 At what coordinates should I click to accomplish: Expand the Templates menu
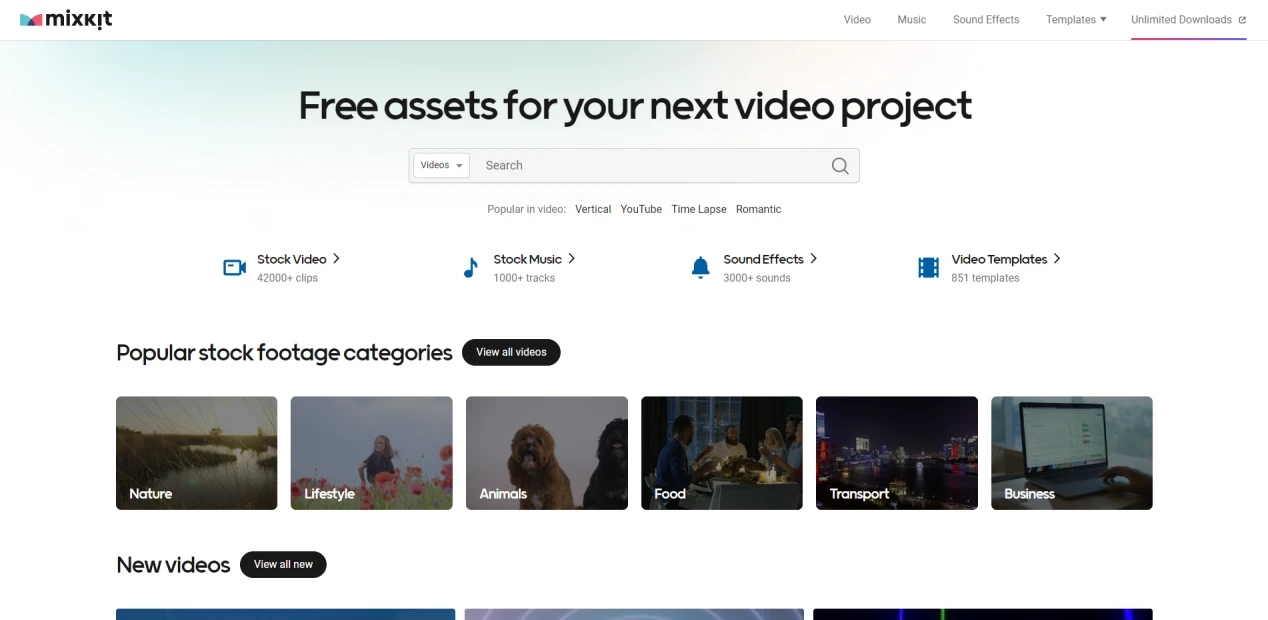[x=1076, y=20]
